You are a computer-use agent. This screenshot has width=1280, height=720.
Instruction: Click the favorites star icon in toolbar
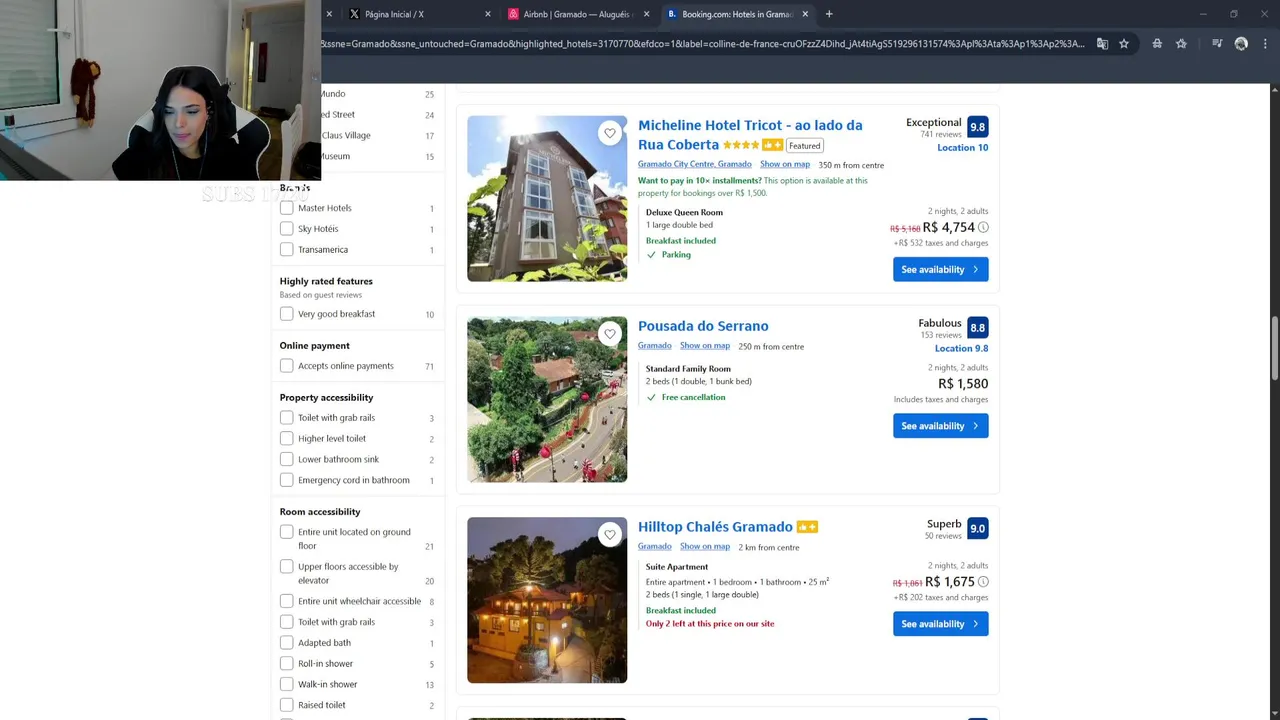click(1181, 44)
